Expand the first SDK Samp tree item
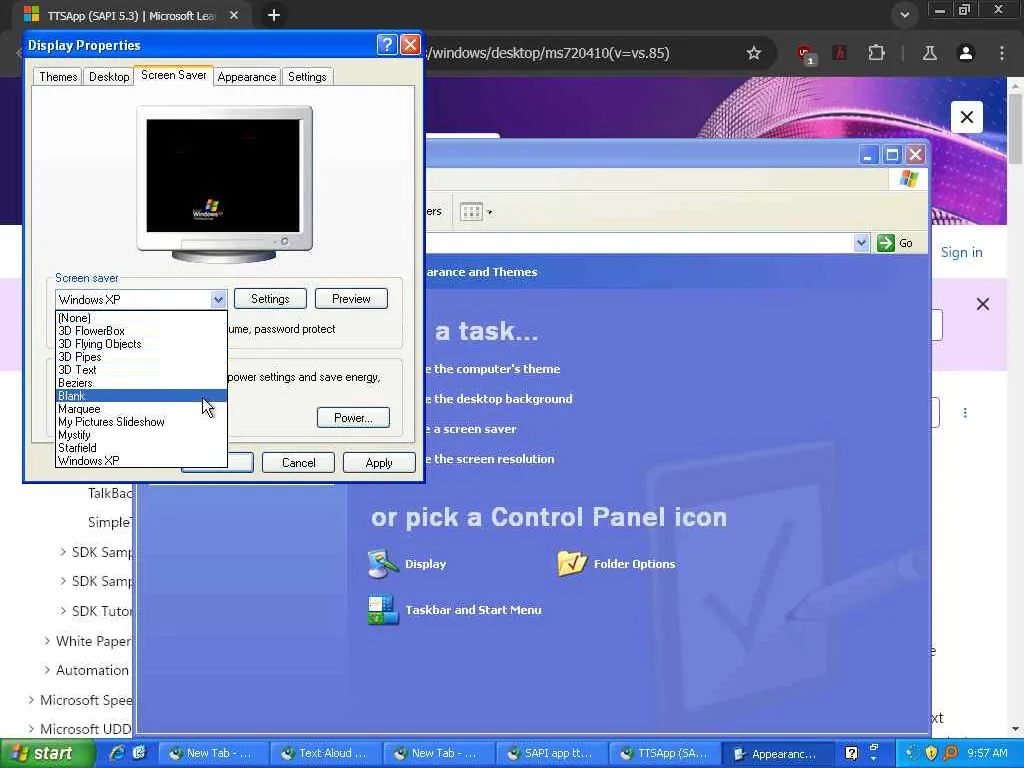 (x=63, y=552)
